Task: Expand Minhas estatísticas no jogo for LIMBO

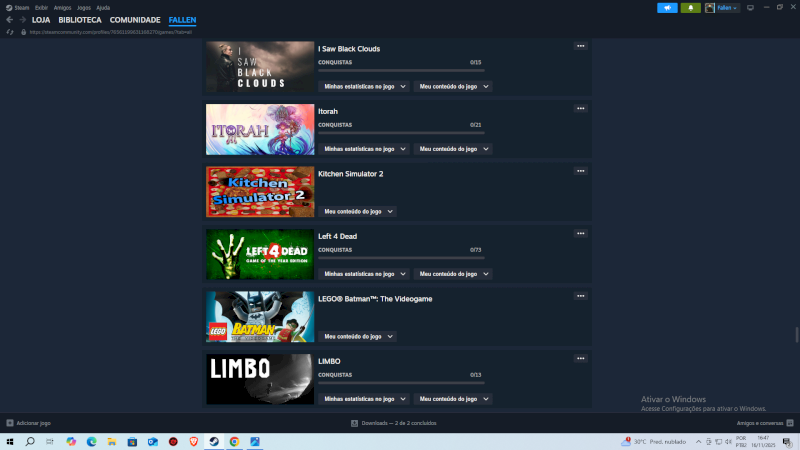Action: coord(364,399)
